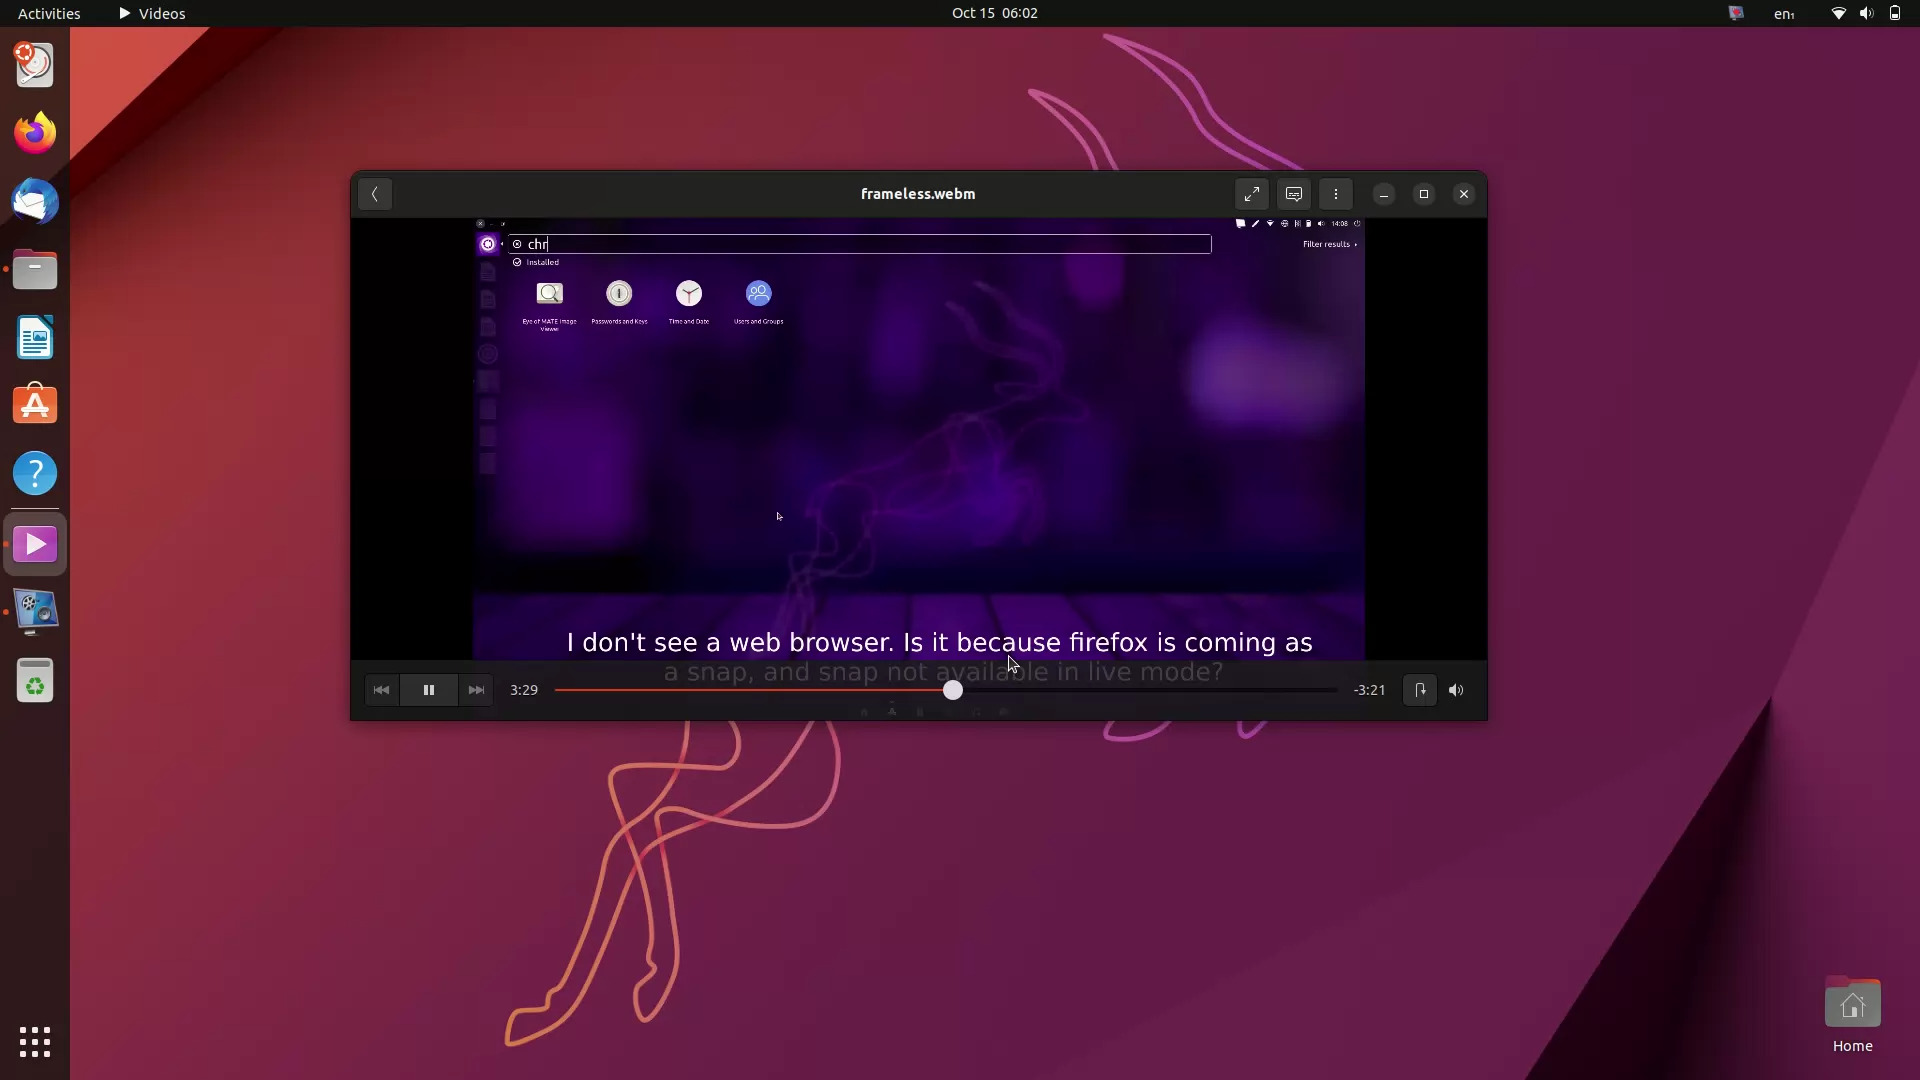
Task: Toggle subtitles on or off
Action: [x=1293, y=194]
